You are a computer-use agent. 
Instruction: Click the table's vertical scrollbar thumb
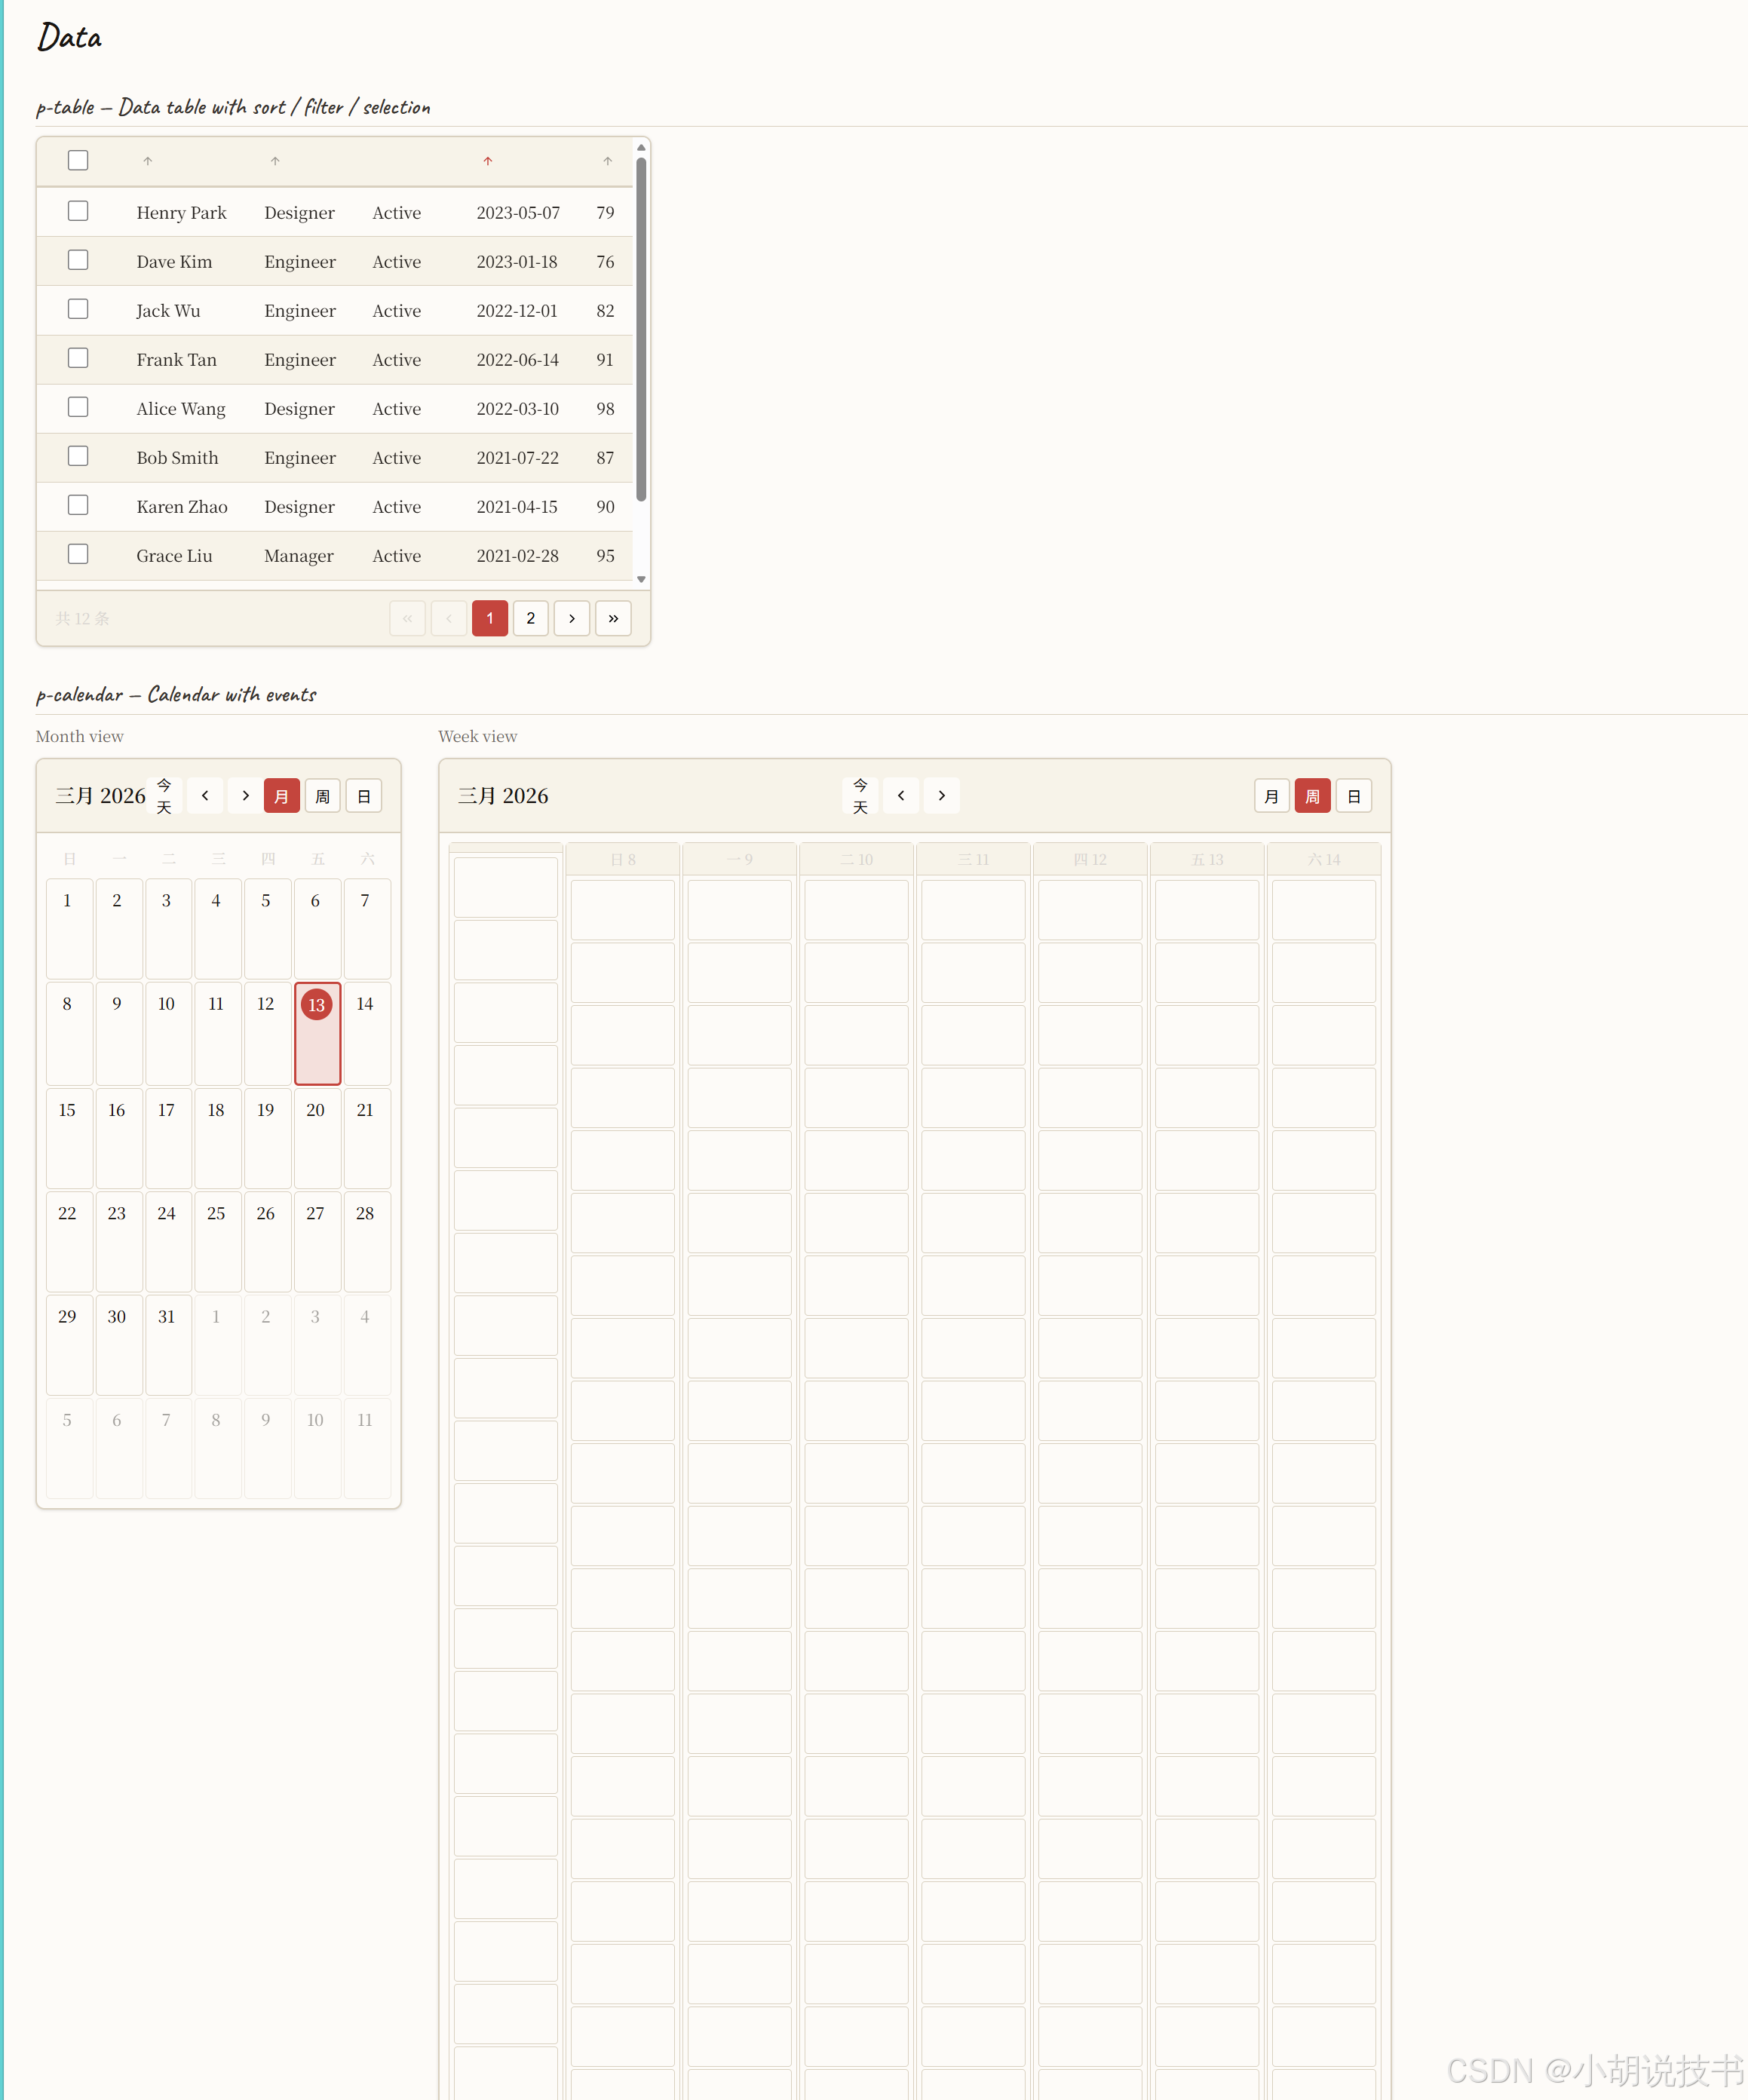[641, 330]
